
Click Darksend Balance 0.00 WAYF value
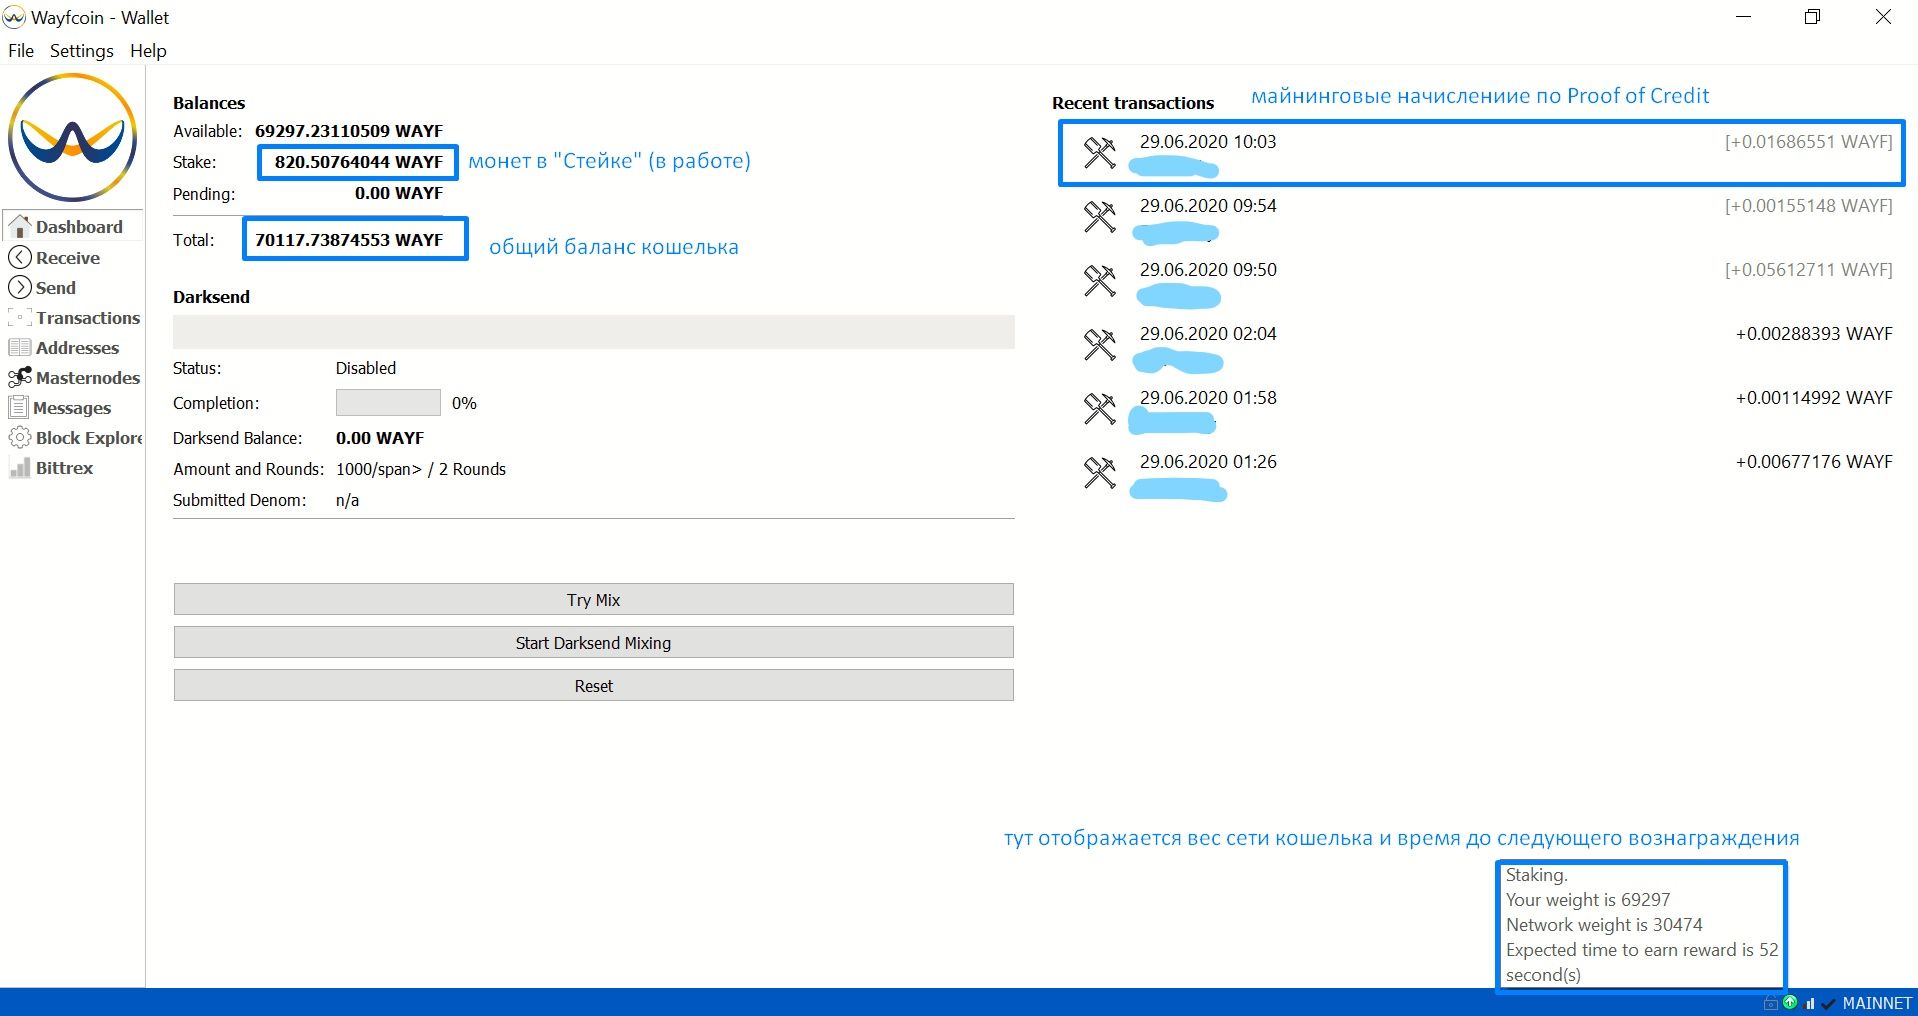[x=380, y=438]
